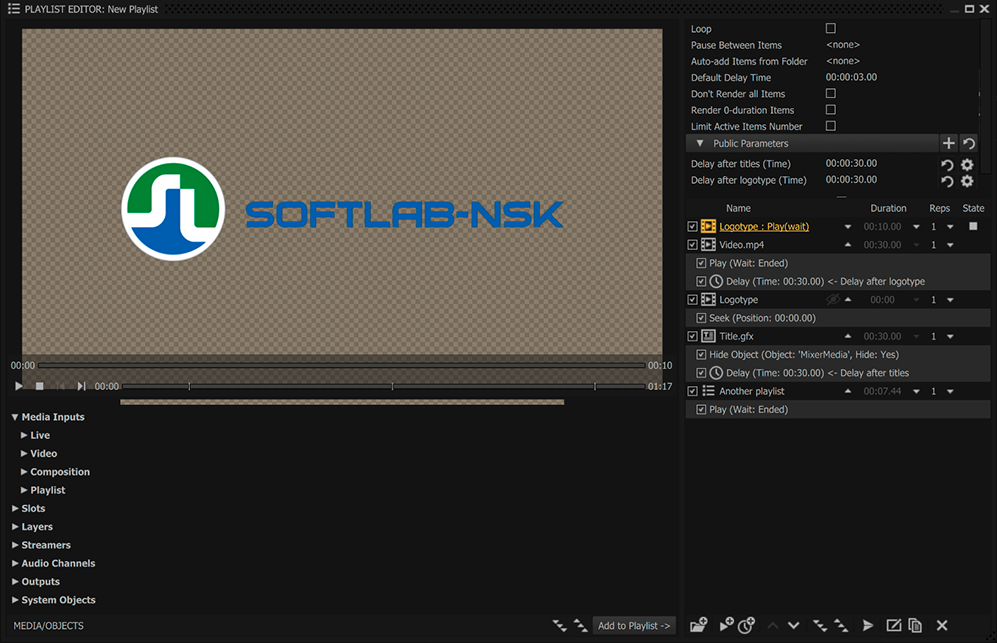Screen dimensions: 997x643
Task: Click the Logotype : Play(wait) orange film icon
Action: coord(708,226)
